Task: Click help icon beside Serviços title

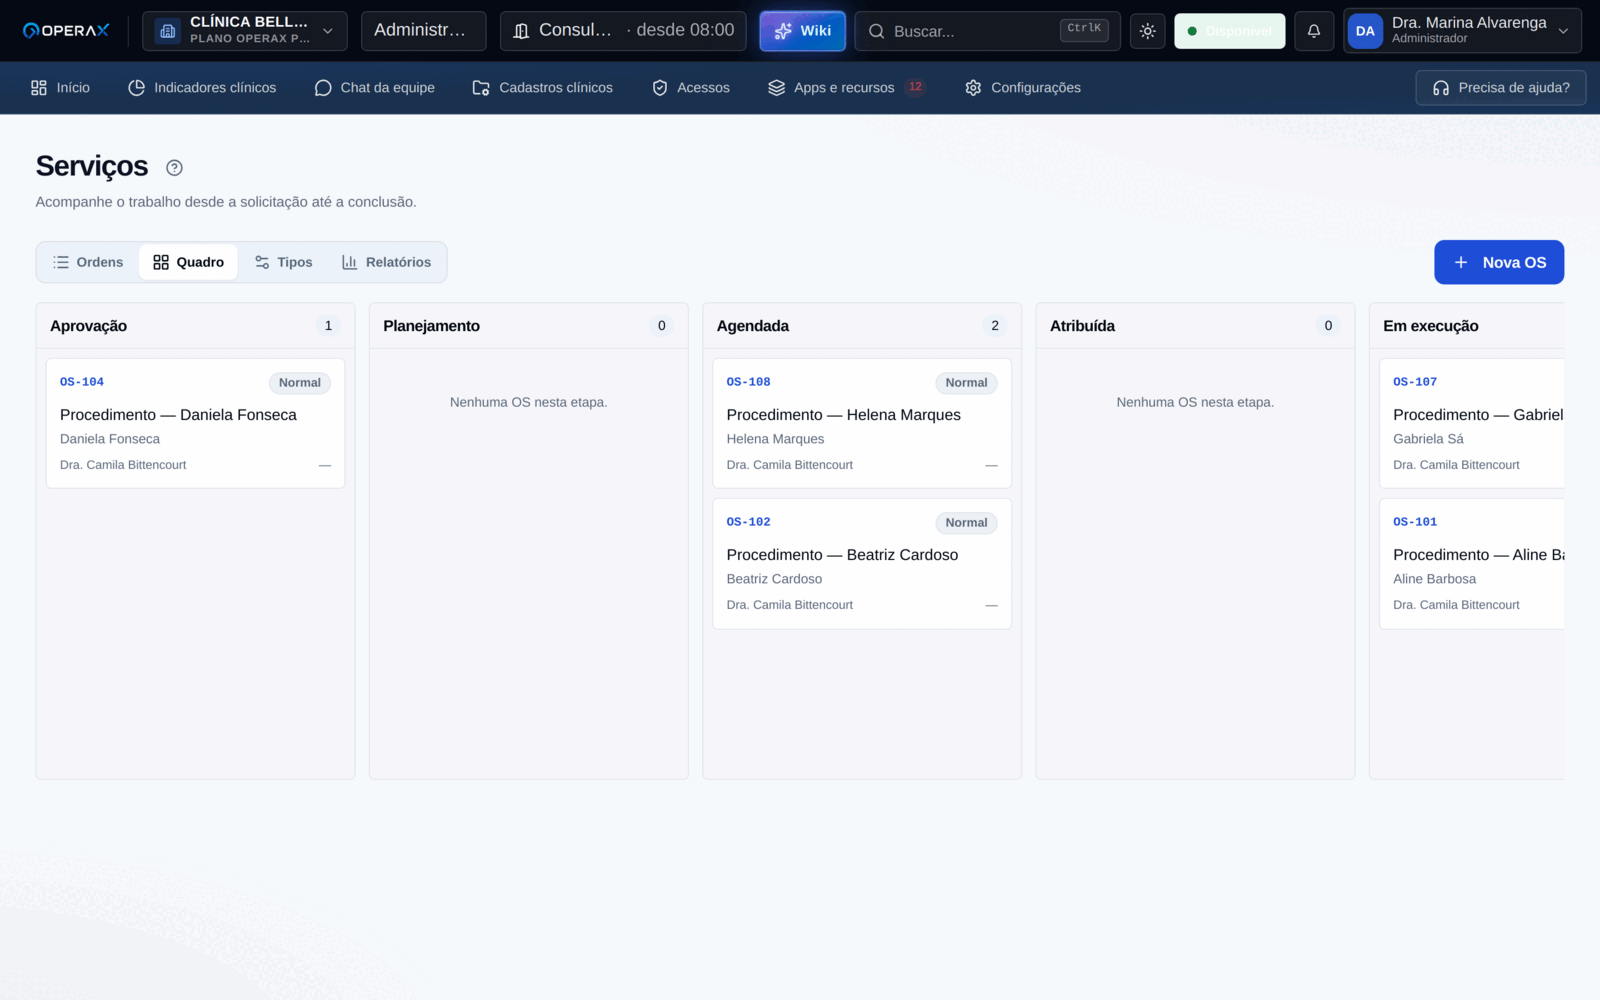Action: [174, 168]
